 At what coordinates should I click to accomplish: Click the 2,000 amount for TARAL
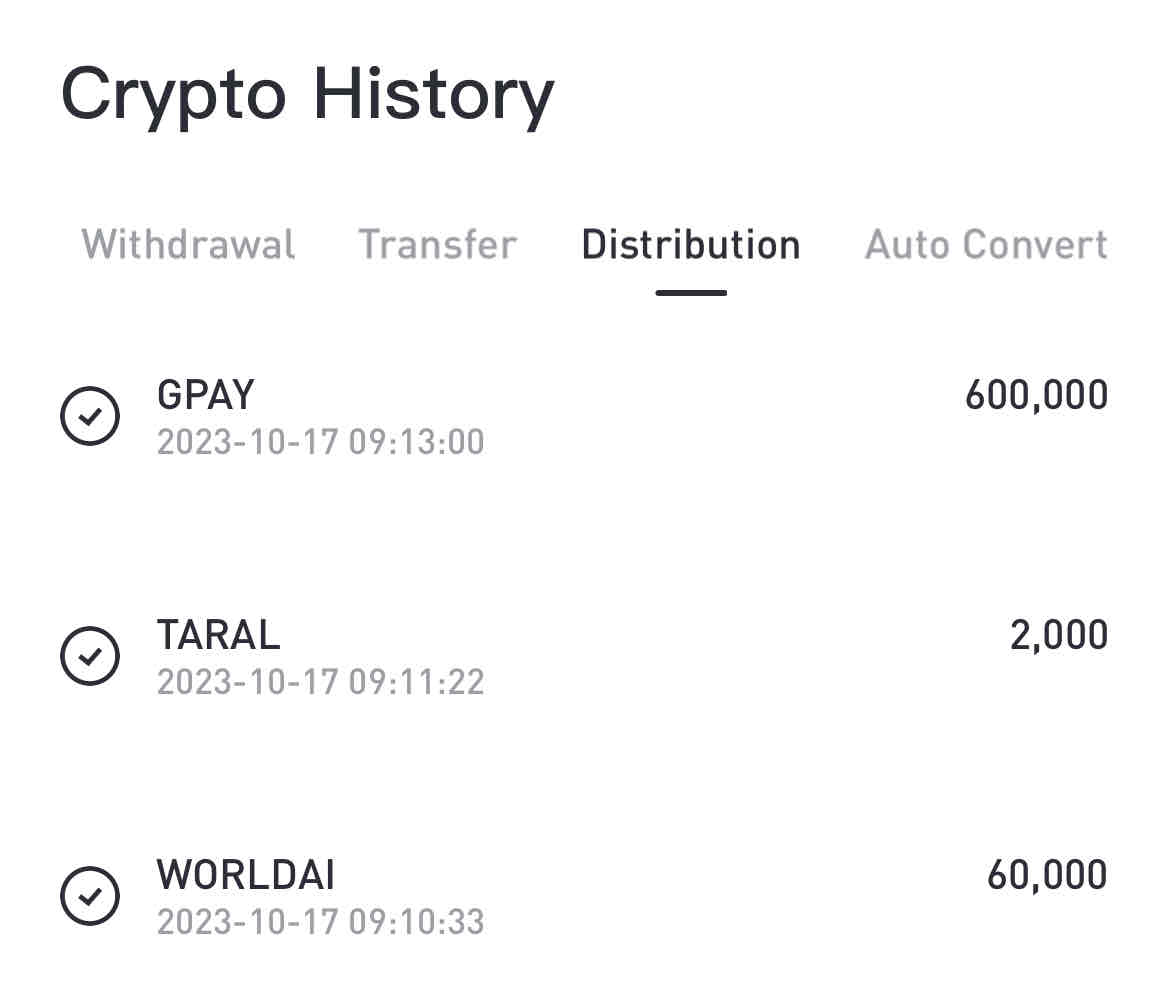coord(1058,636)
